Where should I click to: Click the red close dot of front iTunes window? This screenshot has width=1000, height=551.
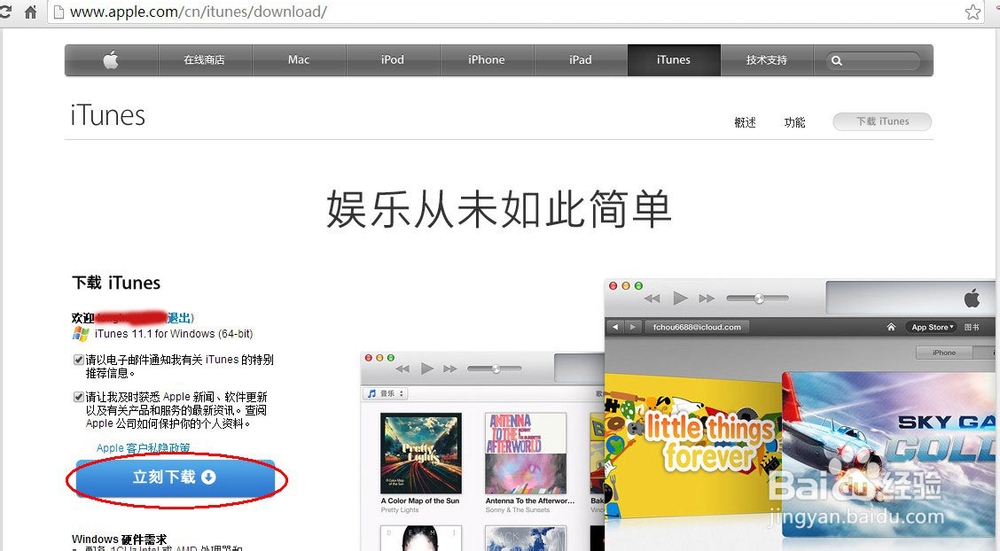[x=613, y=286]
